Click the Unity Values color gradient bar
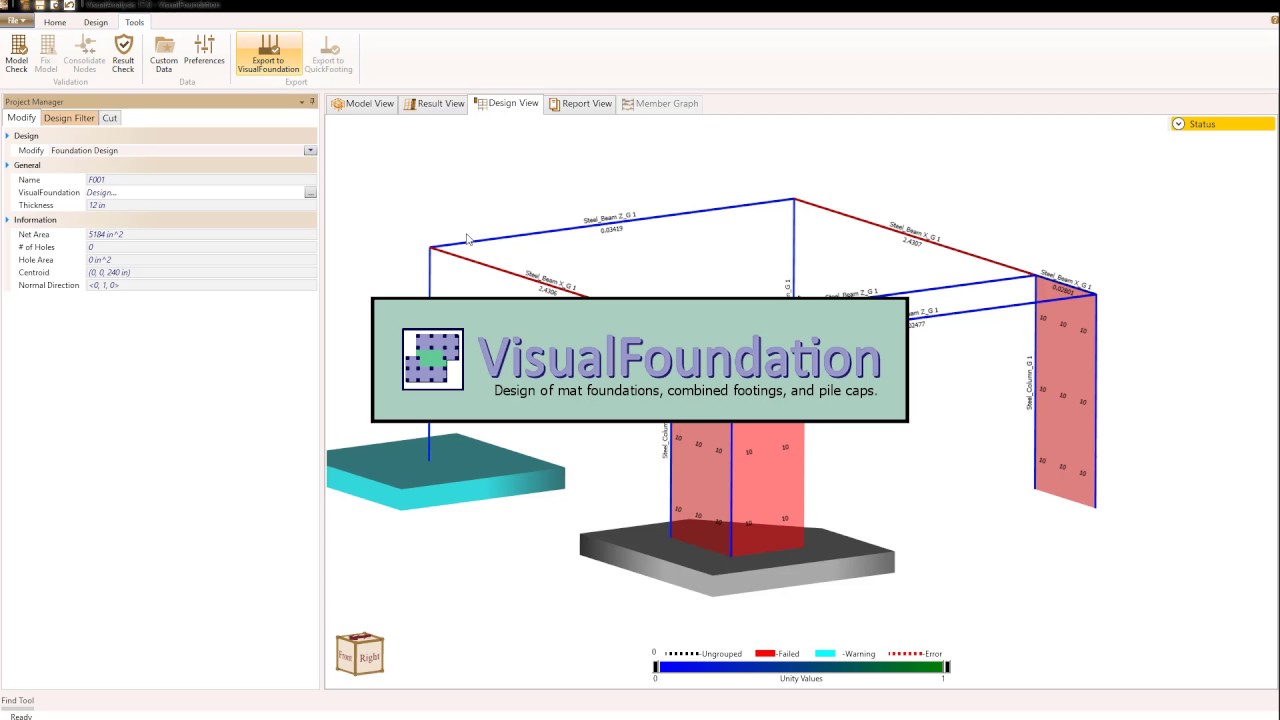The width and height of the screenshot is (1280, 720). pyautogui.click(x=801, y=667)
